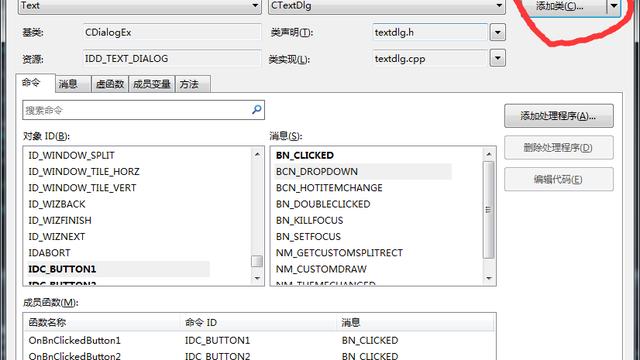This screenshot has width=640, height=360.
Task: Click the search magnifier icon in command search
Action: tap(256, 110)
